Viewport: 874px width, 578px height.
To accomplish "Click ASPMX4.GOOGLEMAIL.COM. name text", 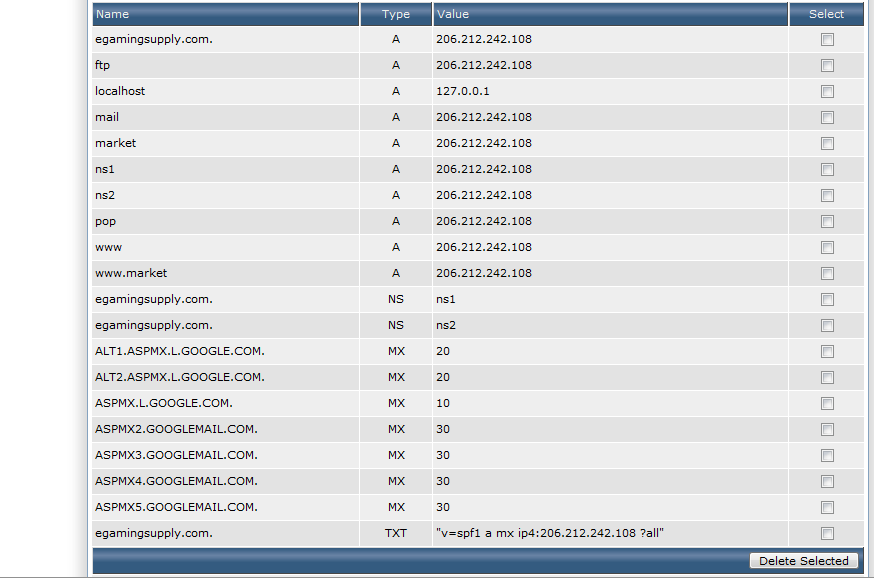I will [x=176, y=481].
